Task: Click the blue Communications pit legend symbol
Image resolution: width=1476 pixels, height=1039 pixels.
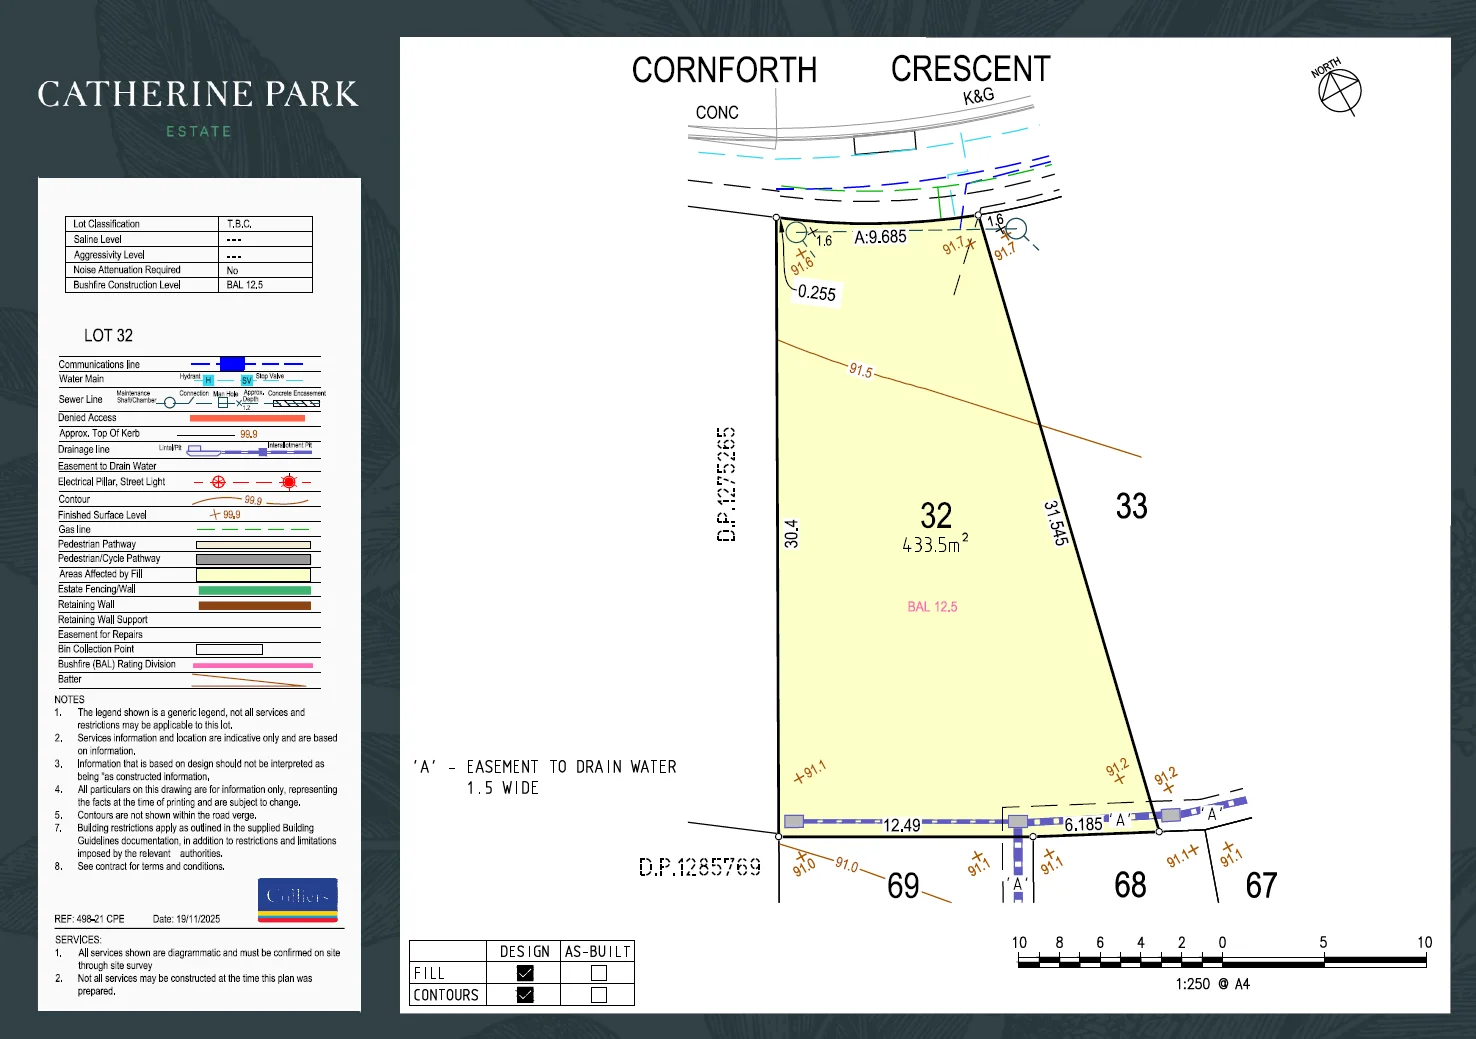Action: [232, 364]
